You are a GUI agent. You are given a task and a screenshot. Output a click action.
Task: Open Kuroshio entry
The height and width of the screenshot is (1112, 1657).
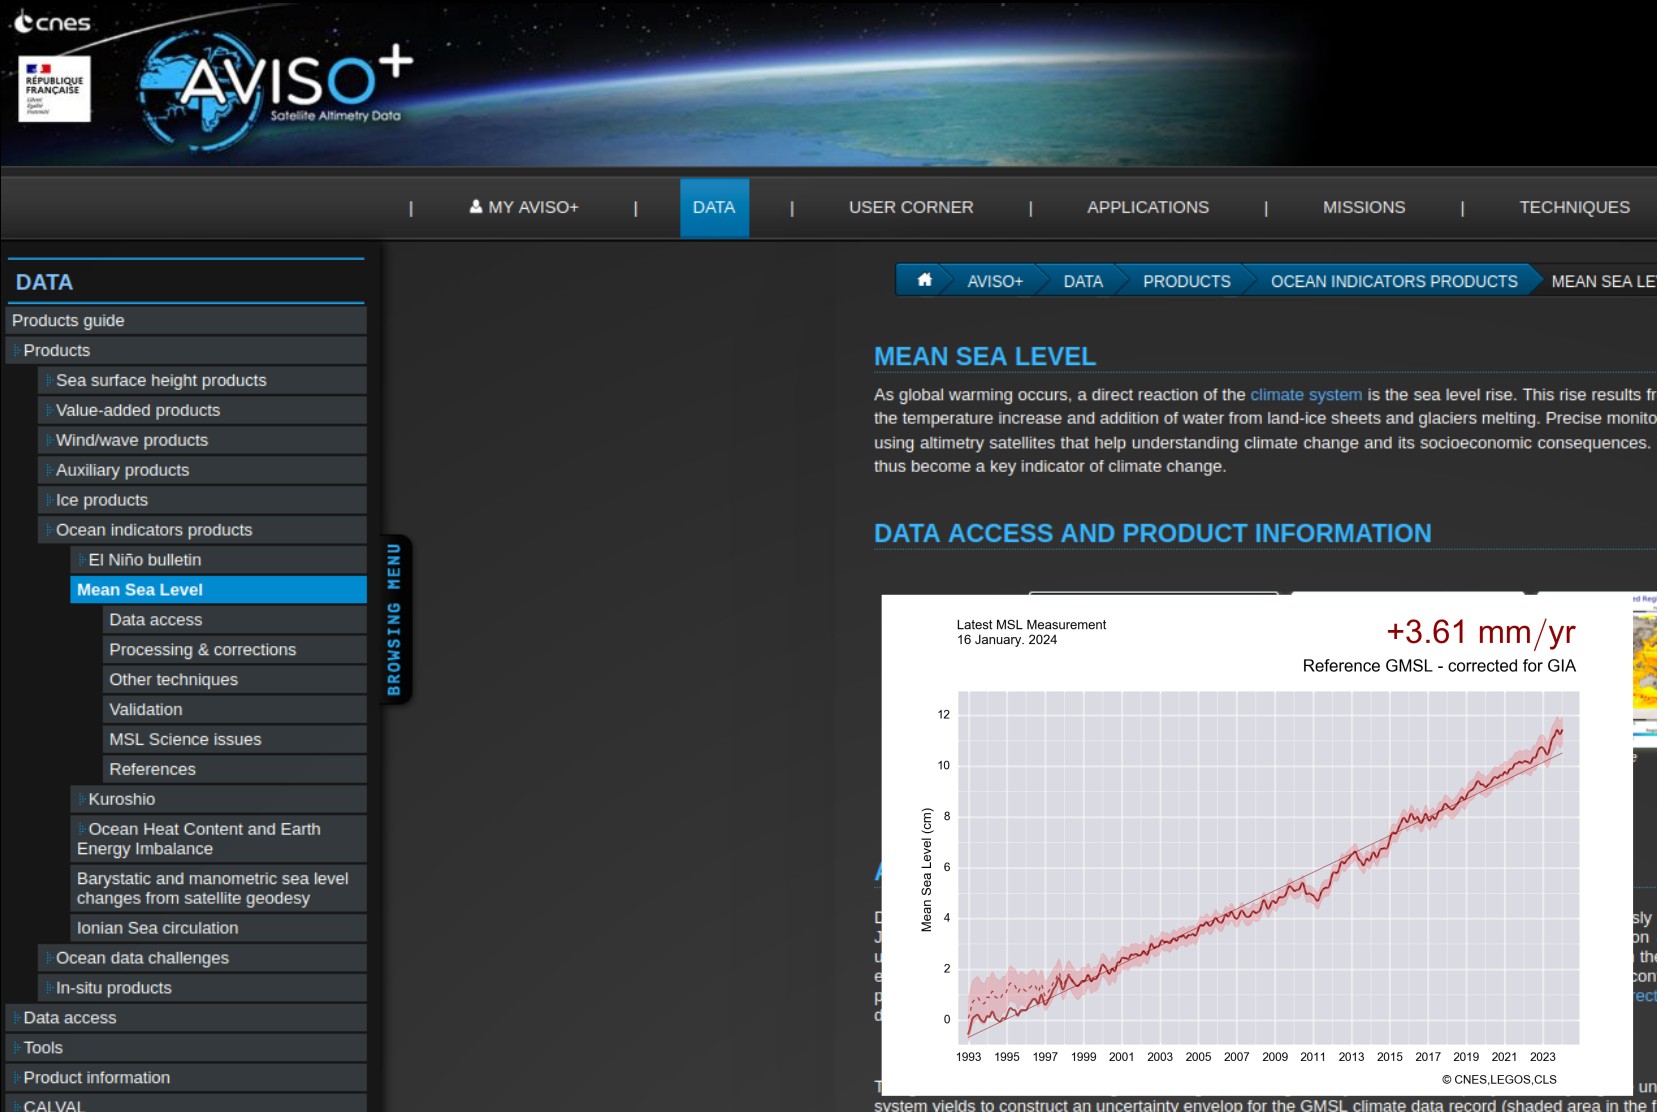(218, 799)
